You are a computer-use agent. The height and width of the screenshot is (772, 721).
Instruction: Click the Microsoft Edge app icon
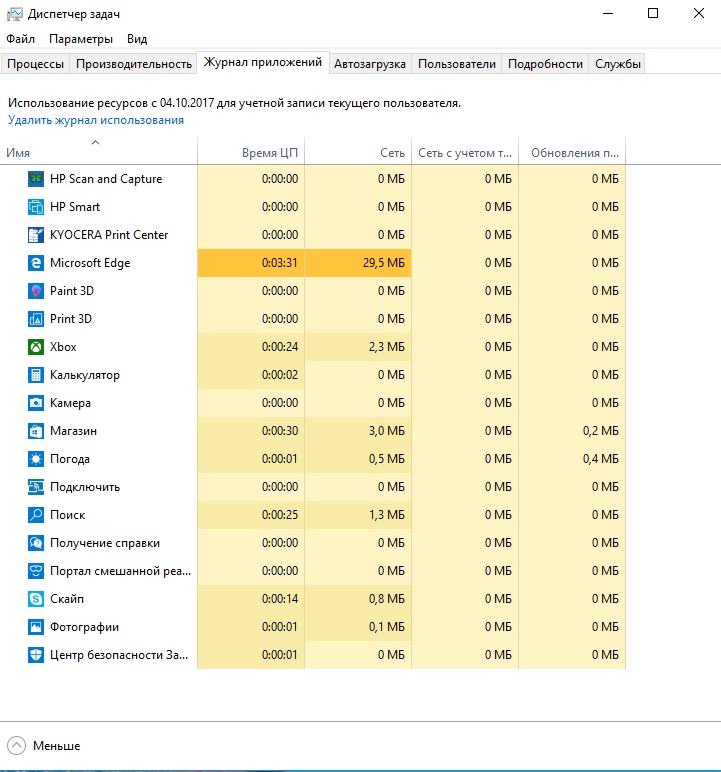pos(36,263)
